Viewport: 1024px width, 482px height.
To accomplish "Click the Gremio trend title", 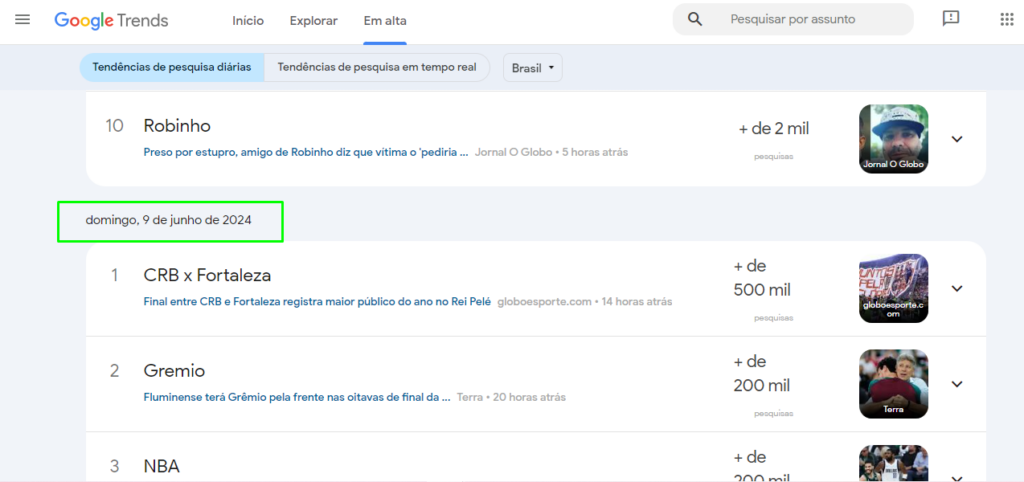I will coord(174,371).
